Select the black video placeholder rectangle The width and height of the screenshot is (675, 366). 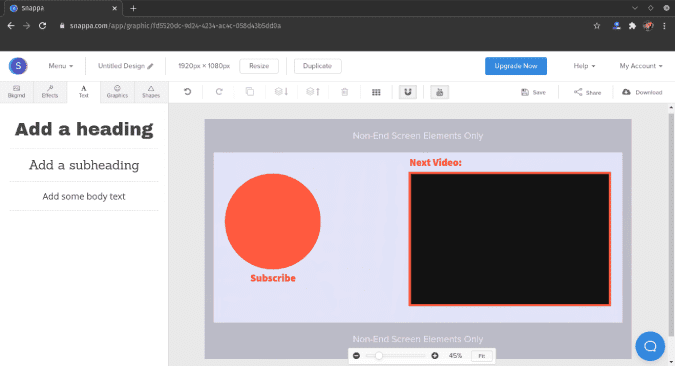(x=510, y=239)
